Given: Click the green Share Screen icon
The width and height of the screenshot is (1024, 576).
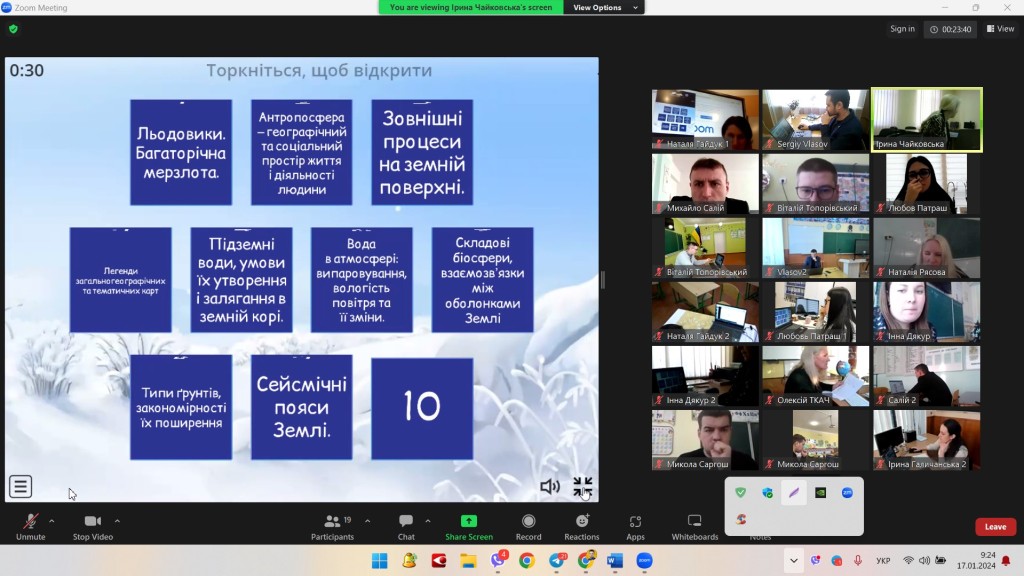Looking at the screenshot, I should click(468, 522).
